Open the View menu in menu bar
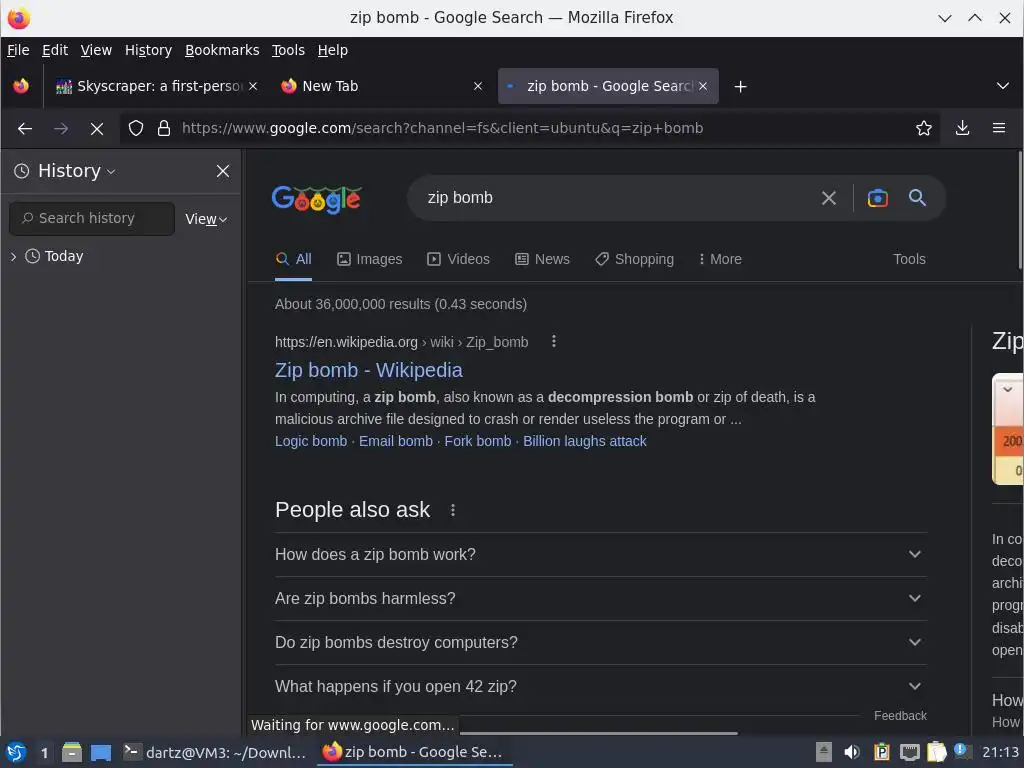 (96, 50)
